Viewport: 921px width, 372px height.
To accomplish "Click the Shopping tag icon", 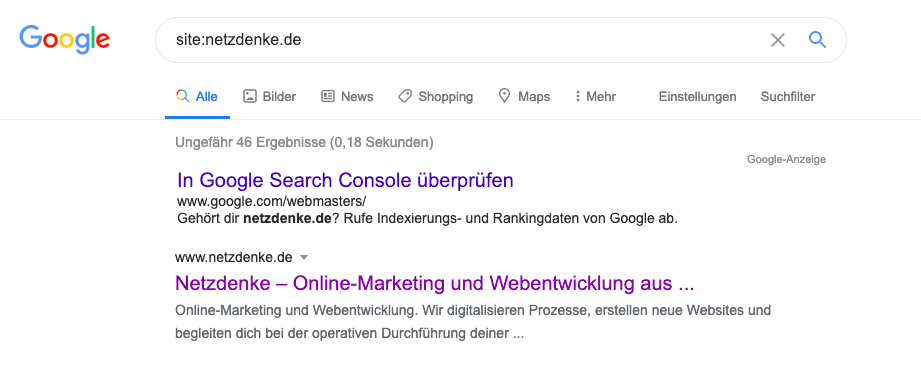I will tap(405, 96).
